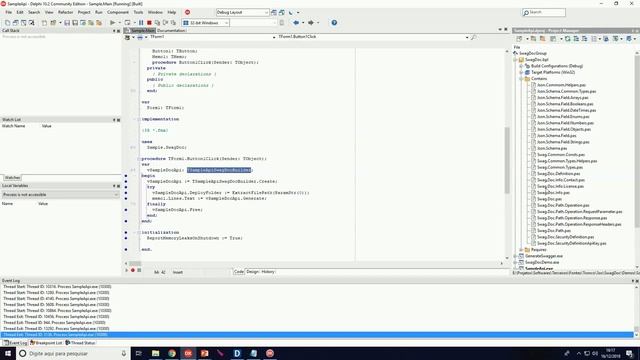Open the Component menu
Image resolution: width=640 pixels, height=360 pixels.
[118, 12]
